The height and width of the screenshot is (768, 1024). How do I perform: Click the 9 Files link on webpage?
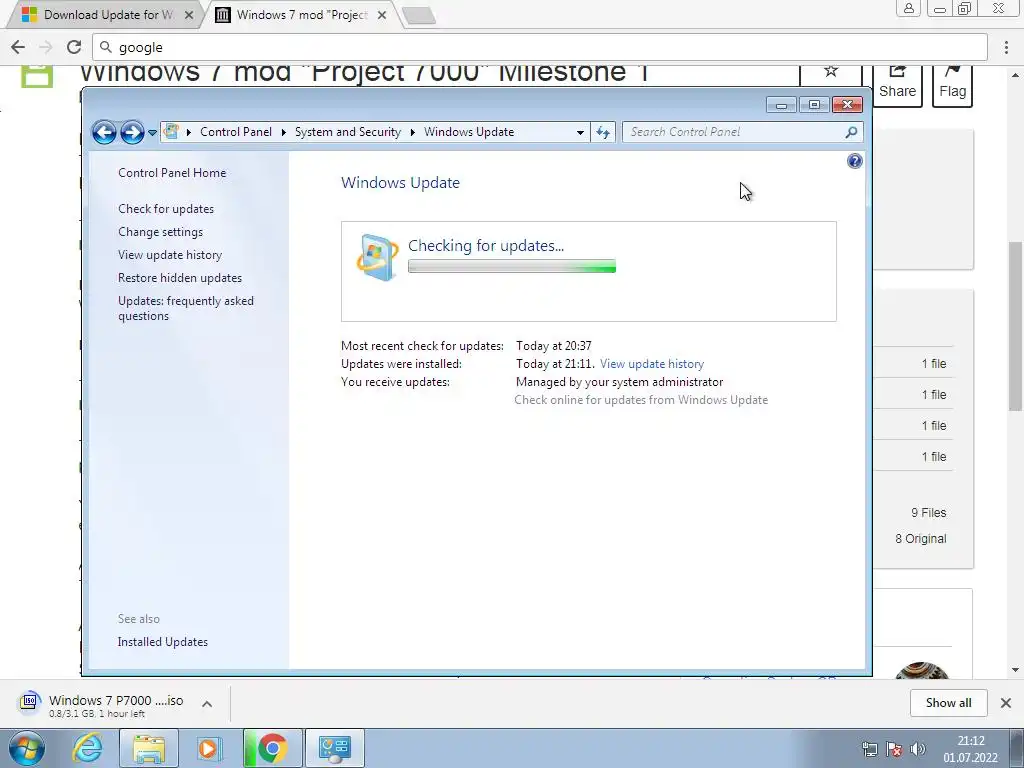[929, 513]
